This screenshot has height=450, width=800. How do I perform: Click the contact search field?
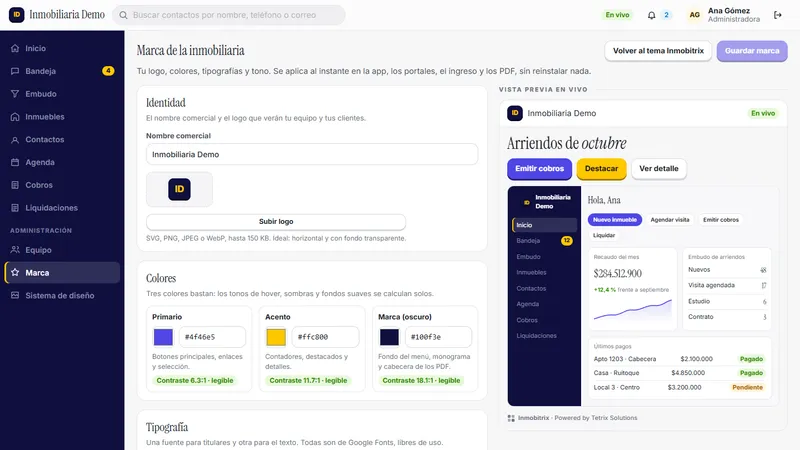coord(229,15)
